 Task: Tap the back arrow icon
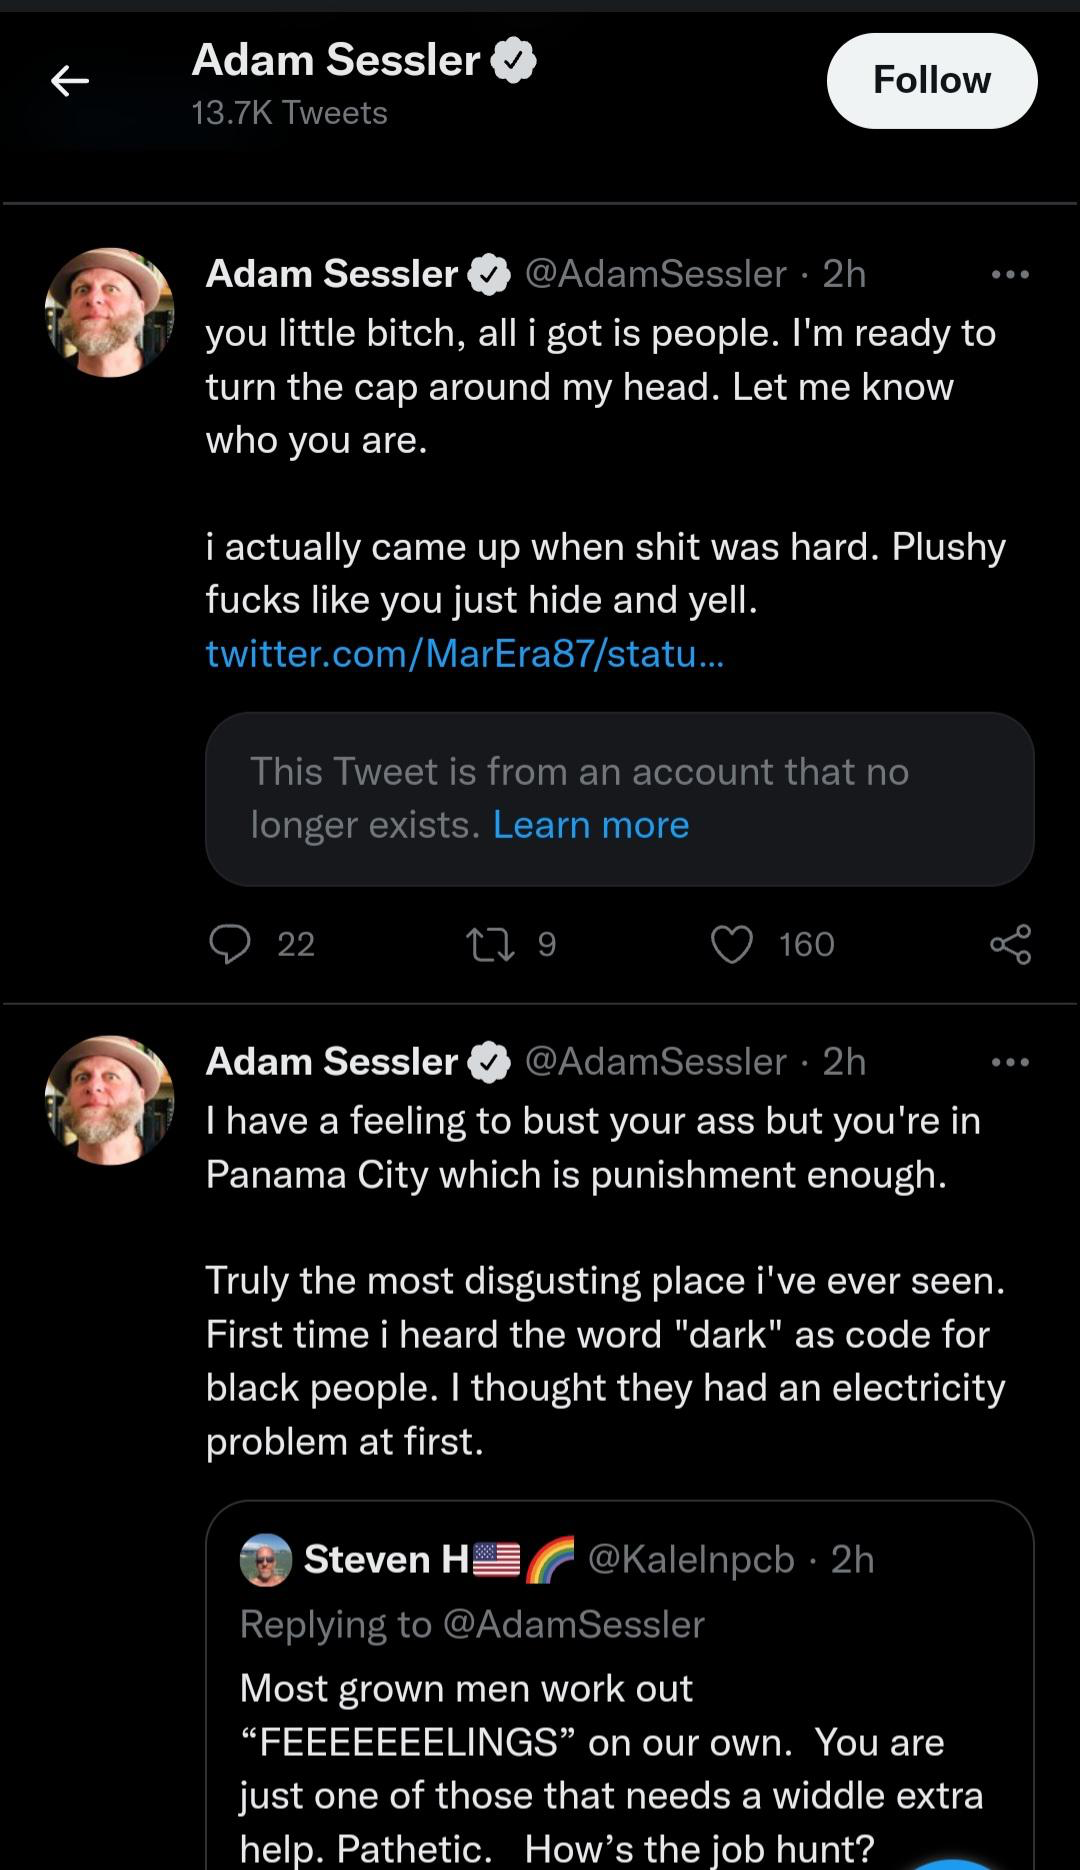click(70, 81)
